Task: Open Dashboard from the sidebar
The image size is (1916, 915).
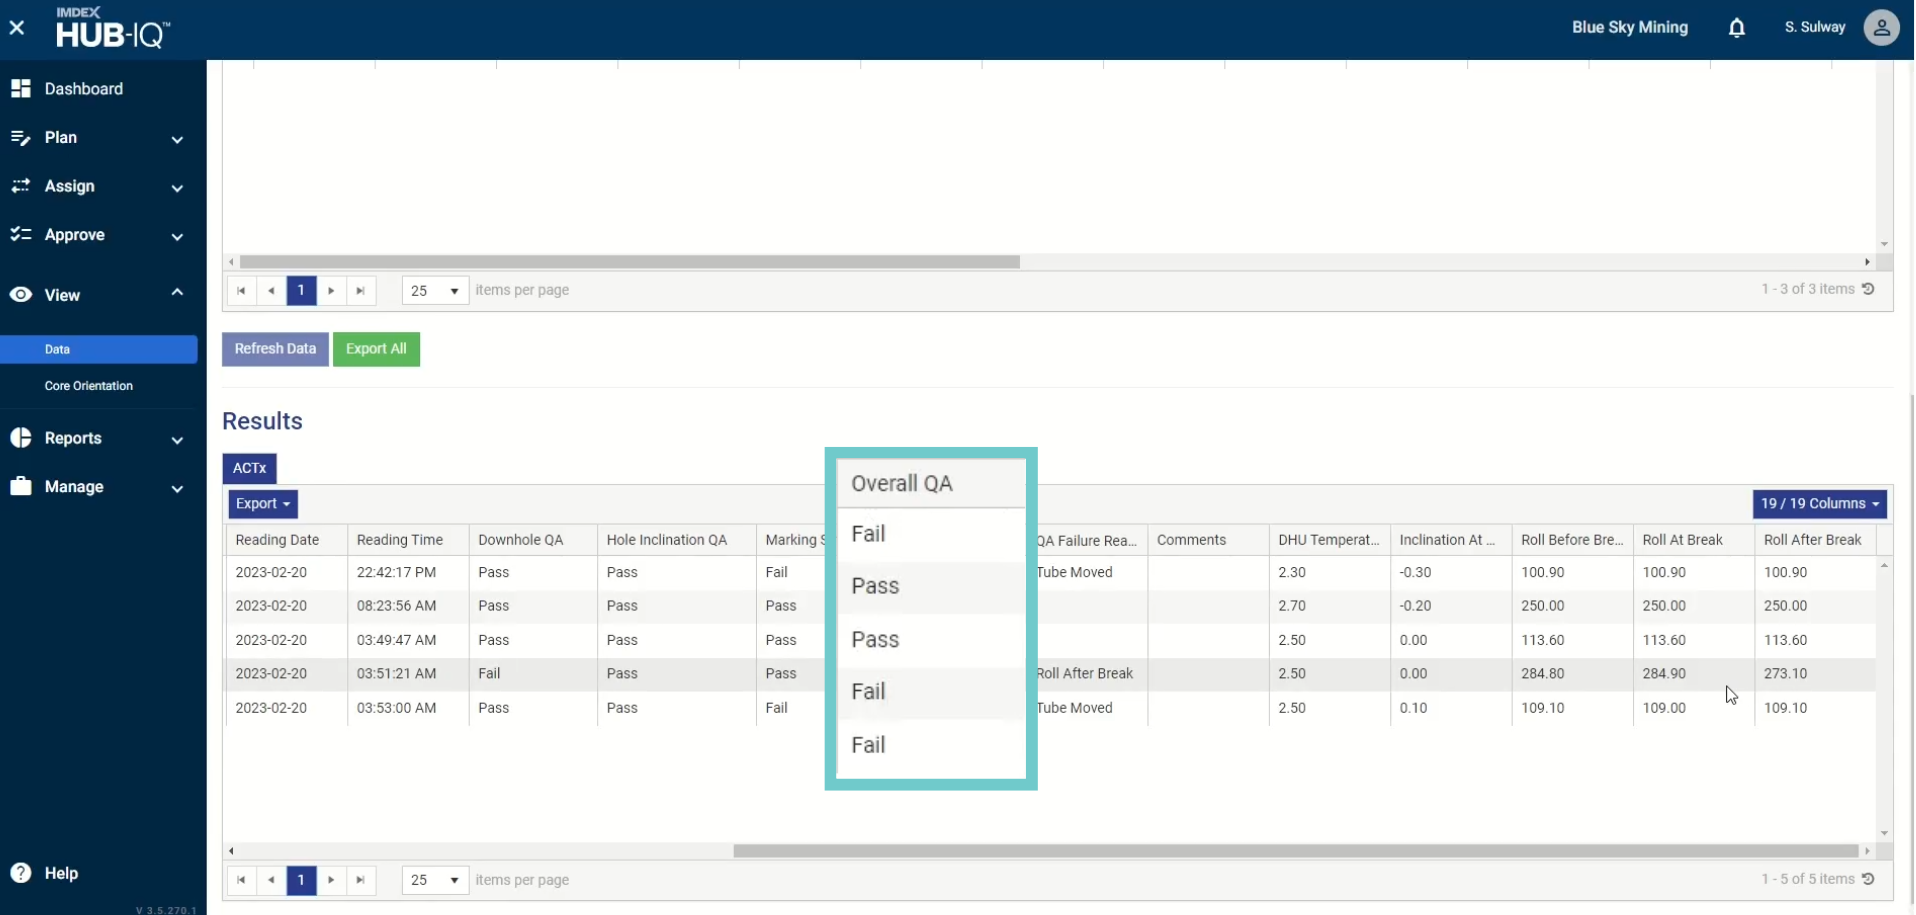Action: pos(83,89)
